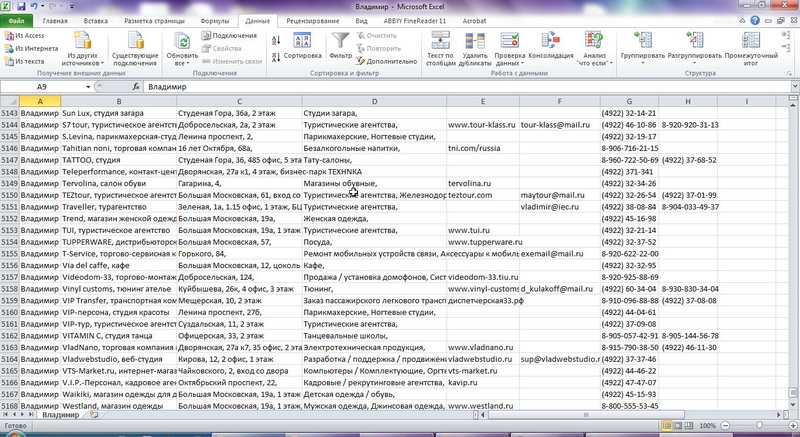This screenshot has width=800, height=437.
Task: Open the Name Box dropdown arrow
Action: point(88,87)
